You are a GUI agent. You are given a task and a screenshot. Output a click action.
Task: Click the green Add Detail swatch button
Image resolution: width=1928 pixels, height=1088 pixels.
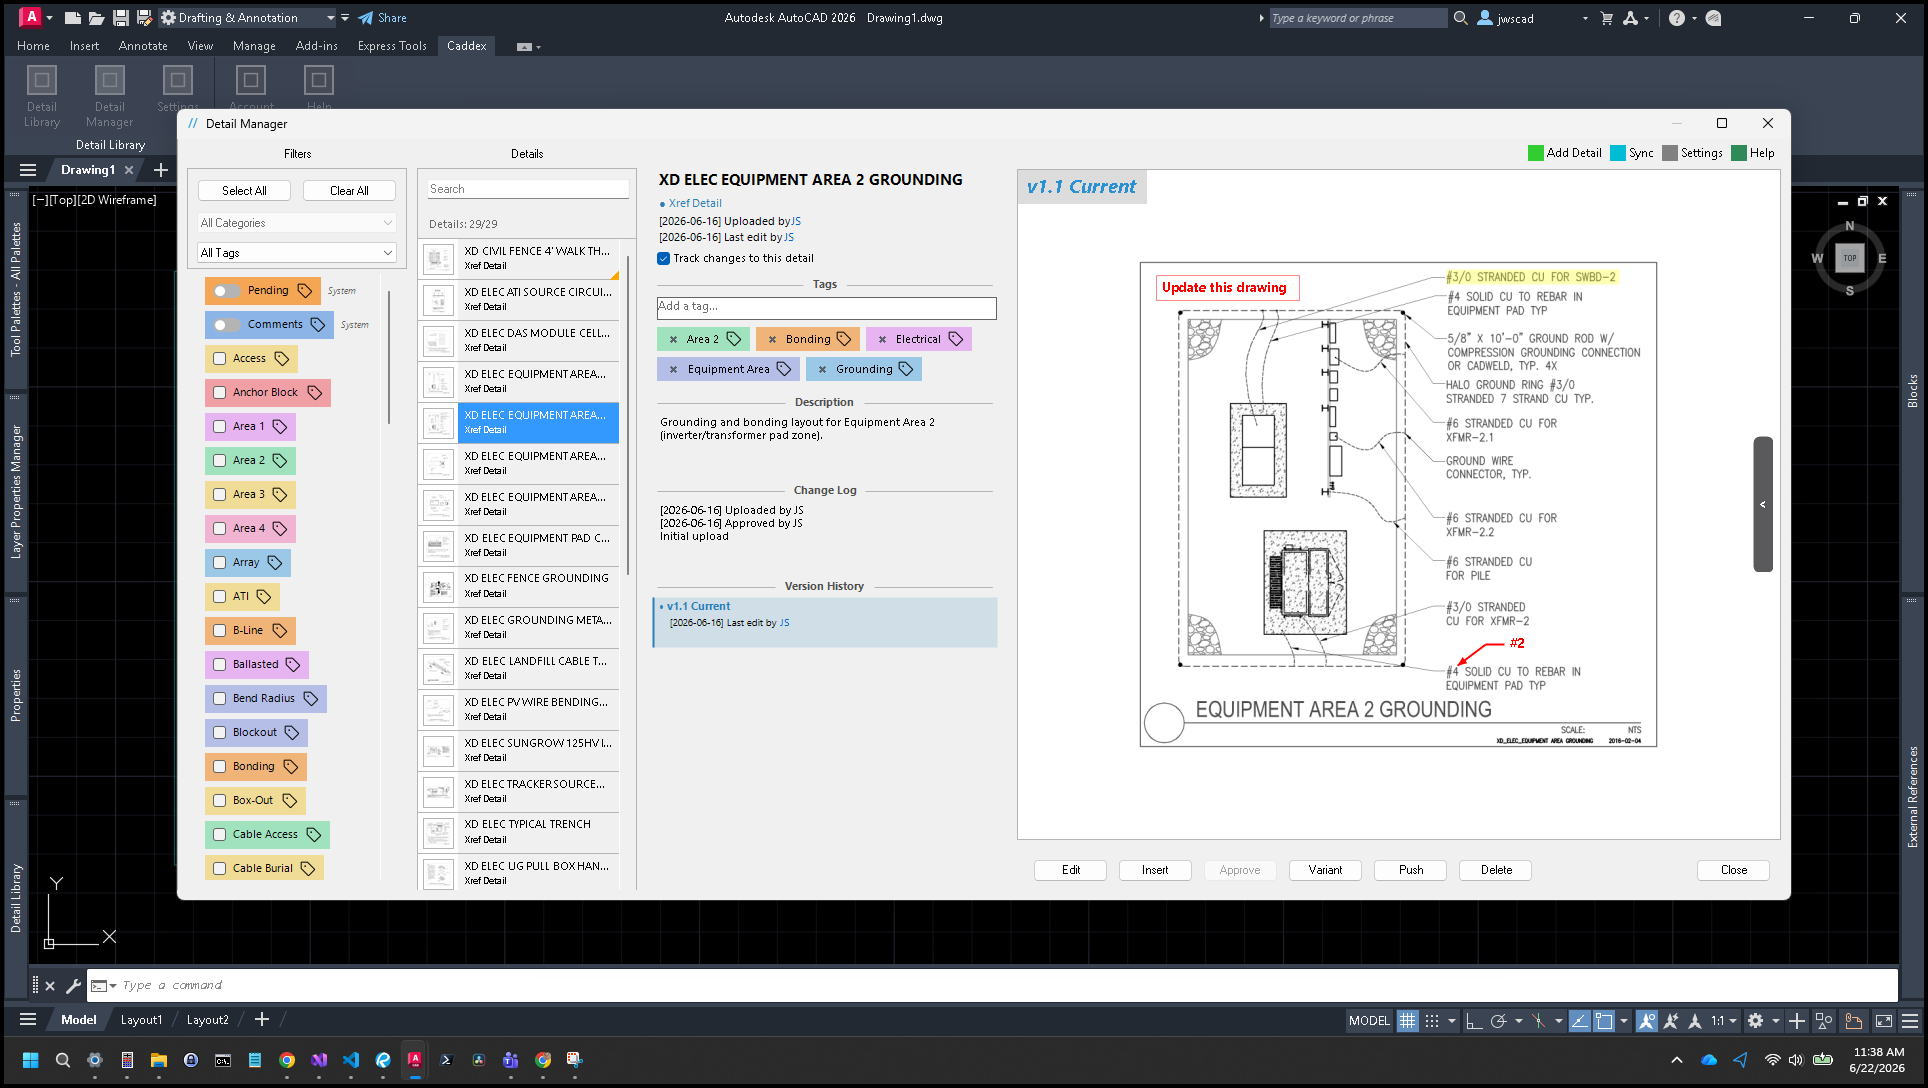click(x=1535, y=153)
